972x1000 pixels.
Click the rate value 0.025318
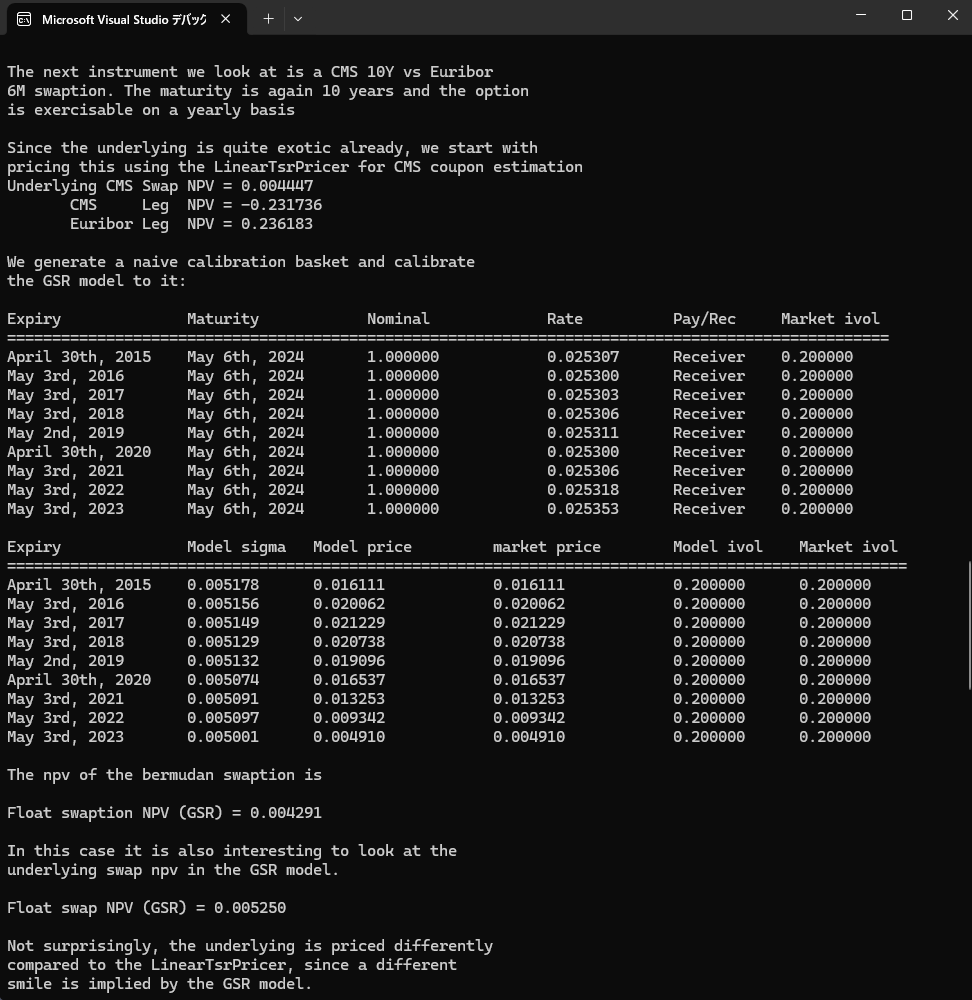(583, 490)
